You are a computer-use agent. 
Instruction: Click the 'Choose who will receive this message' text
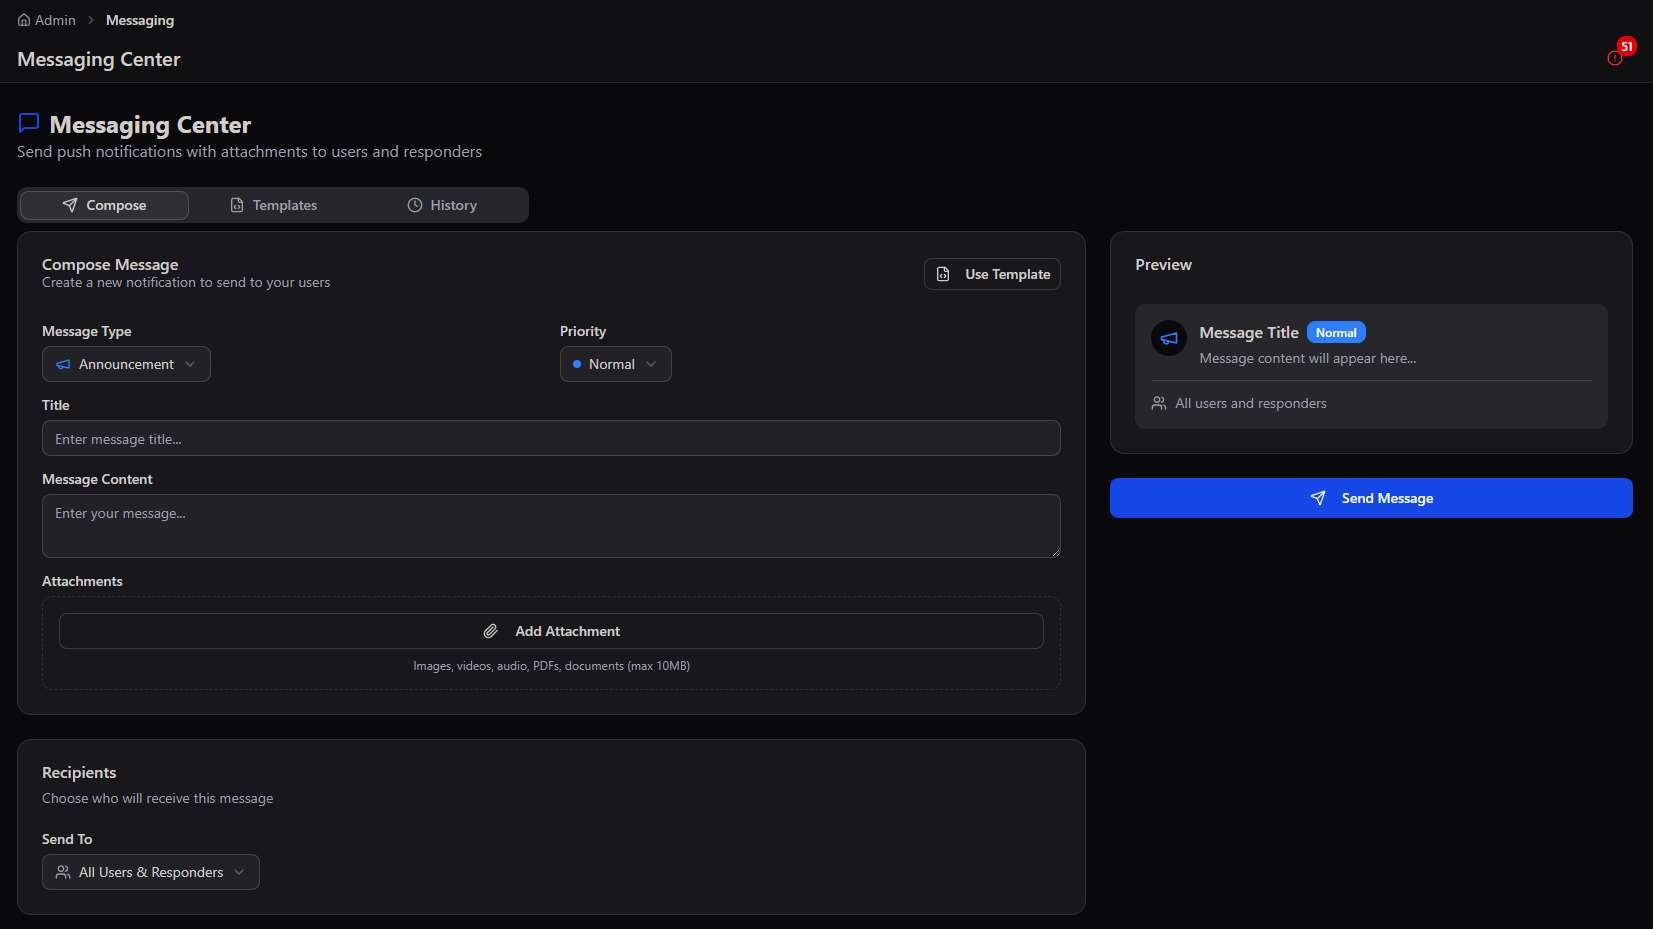pos(158,798)
